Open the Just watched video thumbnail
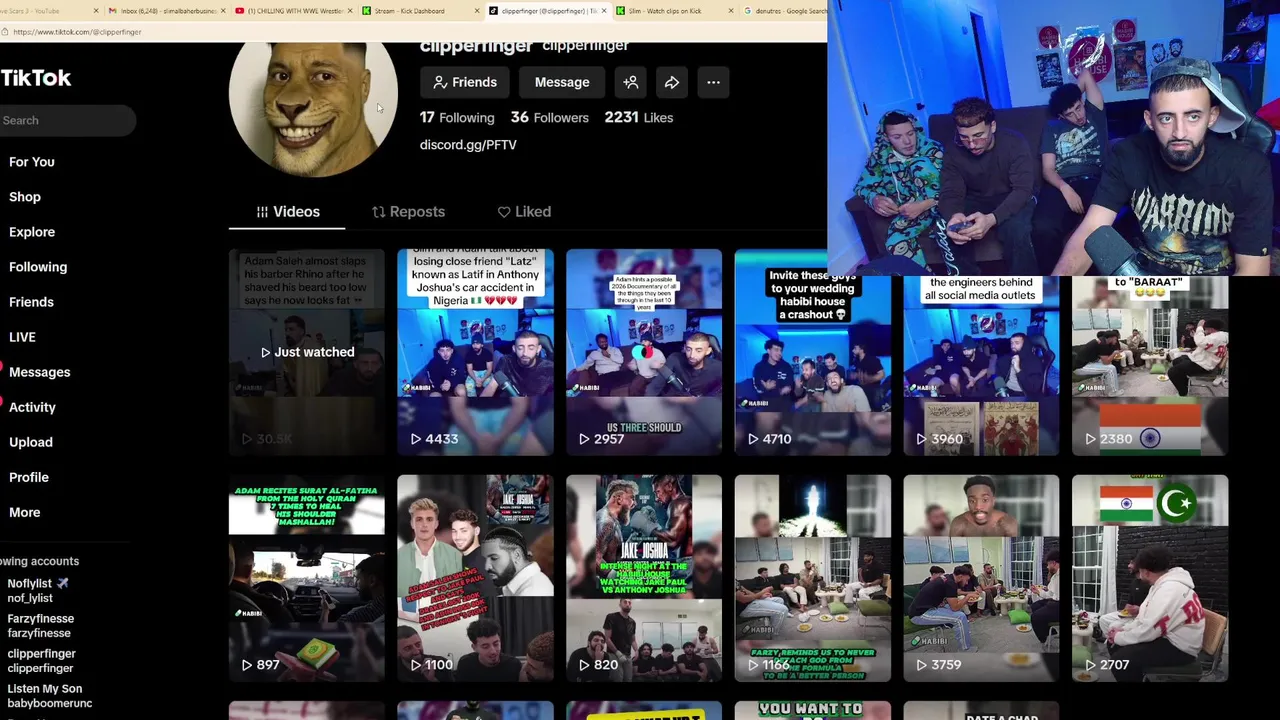Image resolution: width=1280 pixels, height=720 pixels. tap(307, 352)
